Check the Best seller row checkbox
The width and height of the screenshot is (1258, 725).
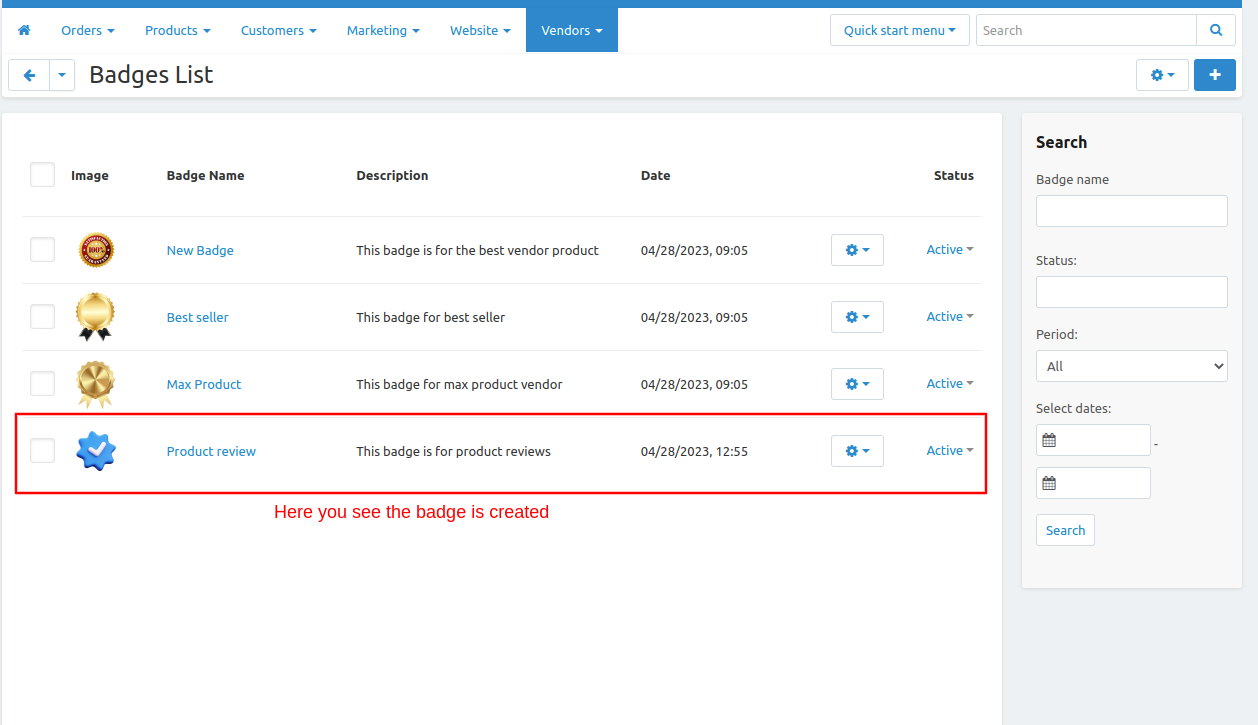pyautogui.click(x=42, y=317)
